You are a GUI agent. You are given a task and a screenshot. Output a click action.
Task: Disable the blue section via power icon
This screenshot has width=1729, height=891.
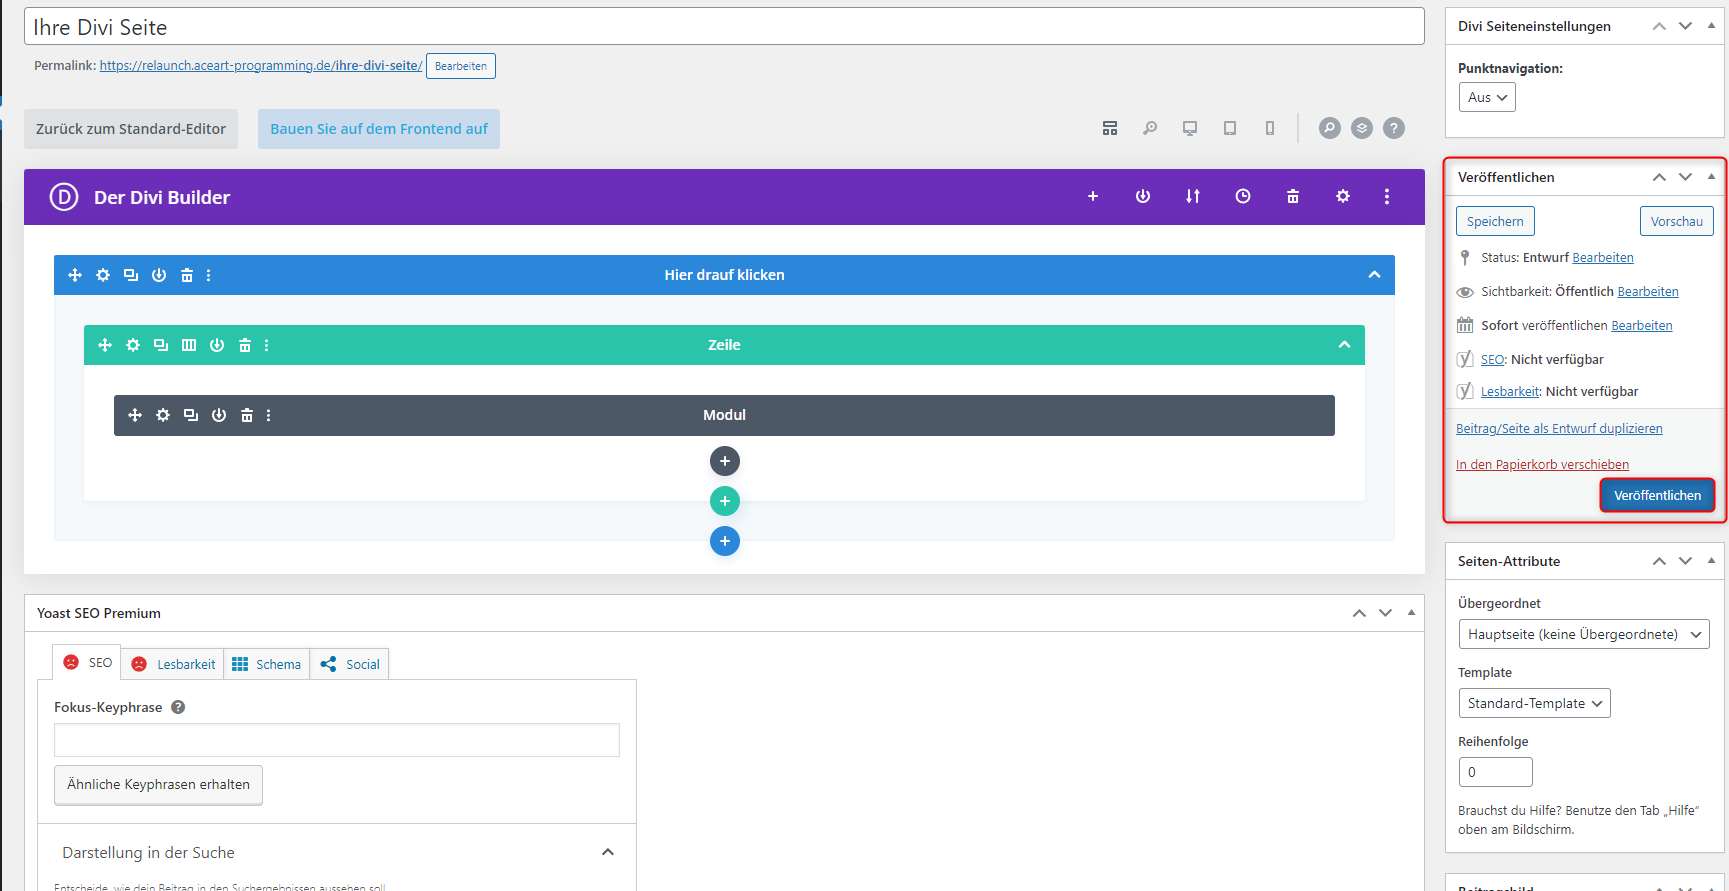coord(159,275)
